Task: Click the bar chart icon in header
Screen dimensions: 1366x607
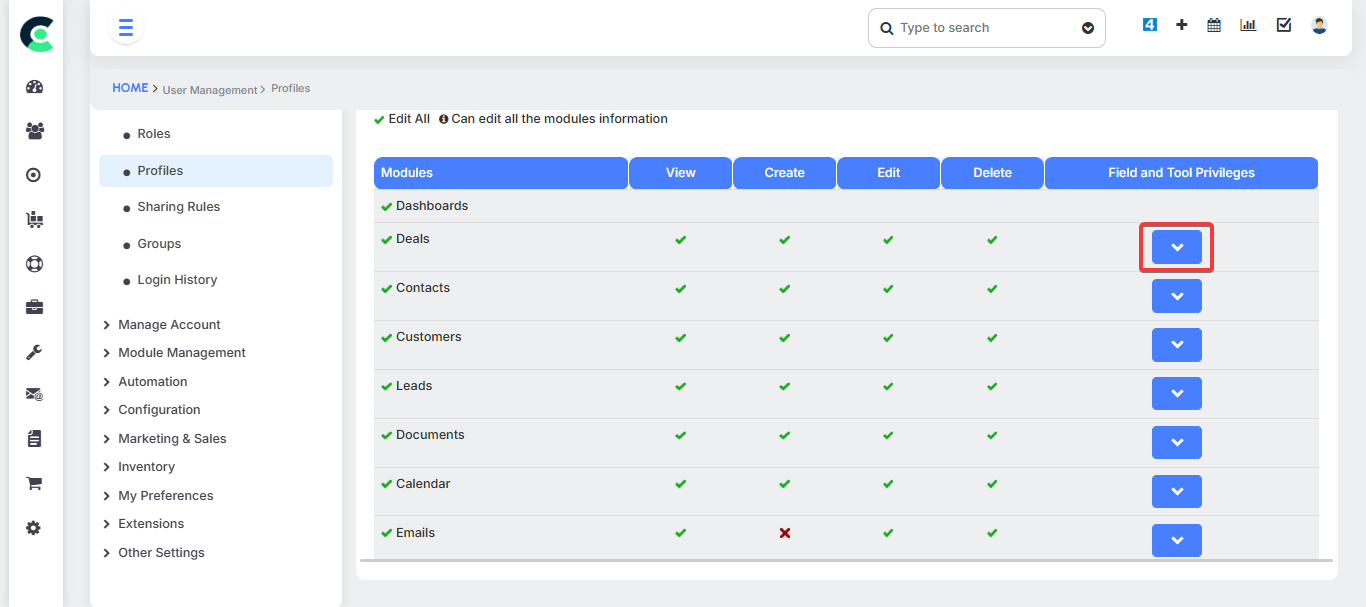Action: click(1248, 26)
